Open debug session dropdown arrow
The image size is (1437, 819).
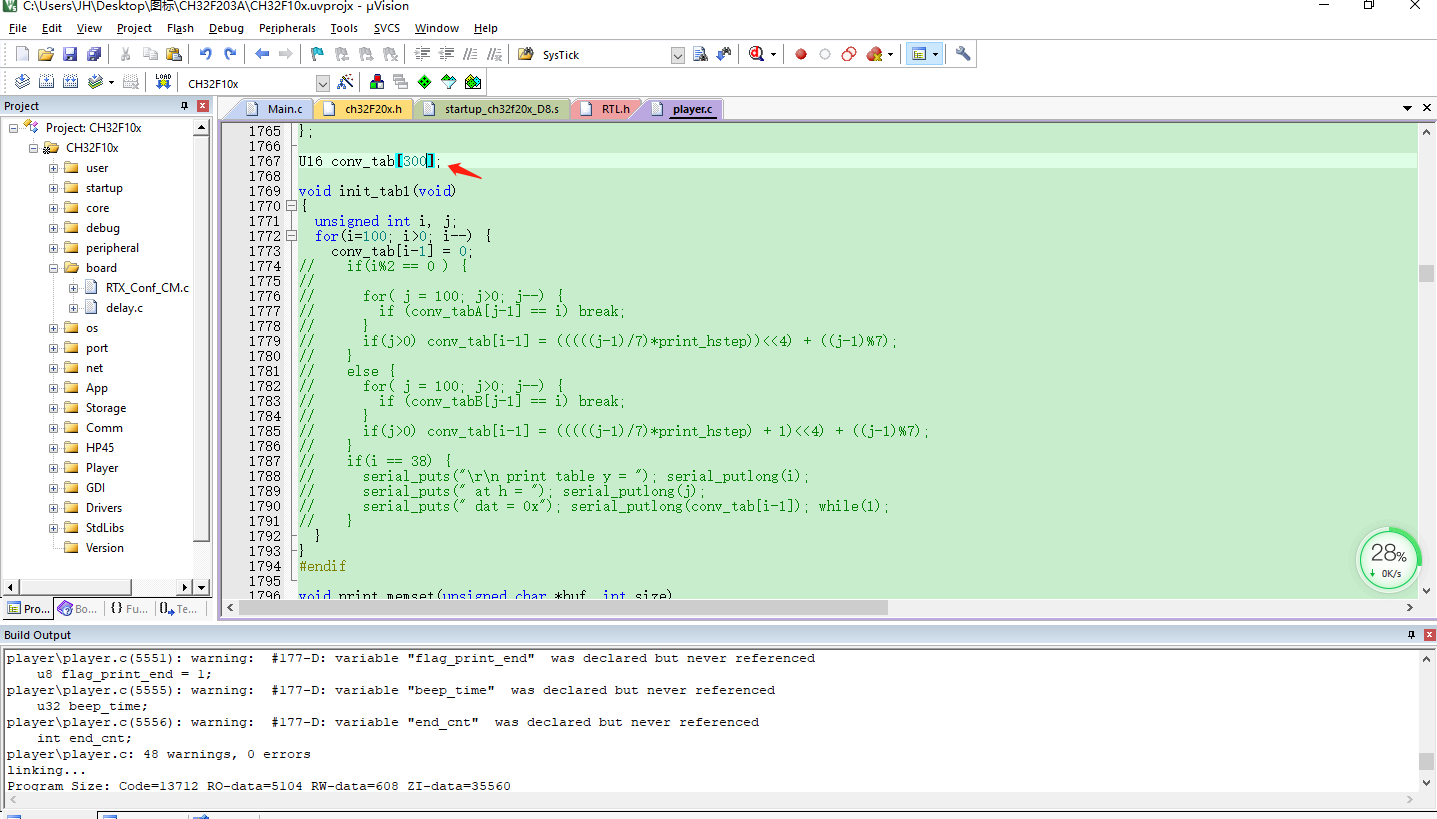click(774, 55)
